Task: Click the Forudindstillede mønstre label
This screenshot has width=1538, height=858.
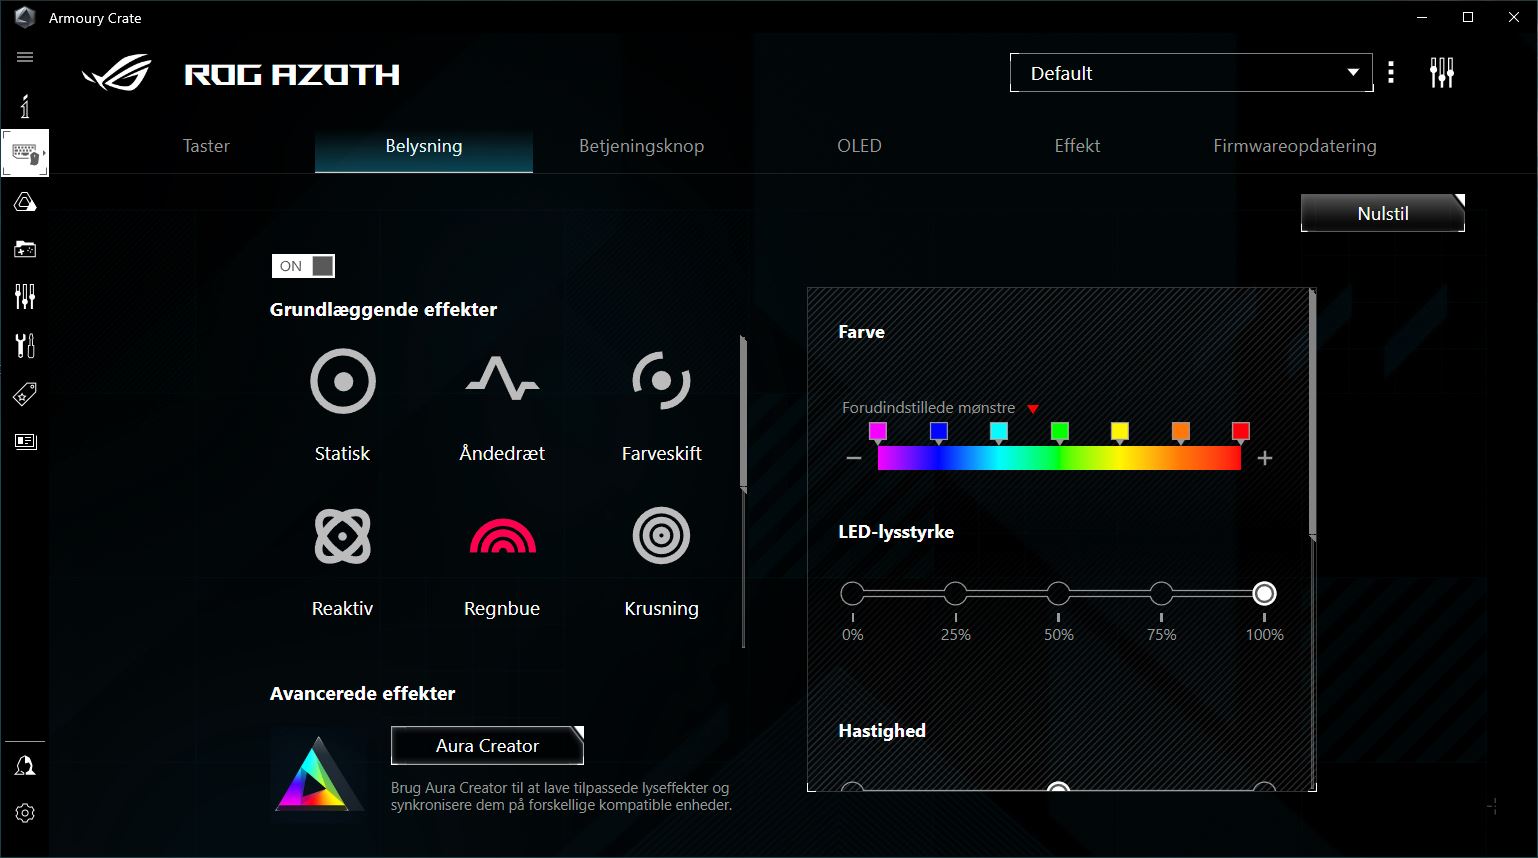Action: click(928, 408)
